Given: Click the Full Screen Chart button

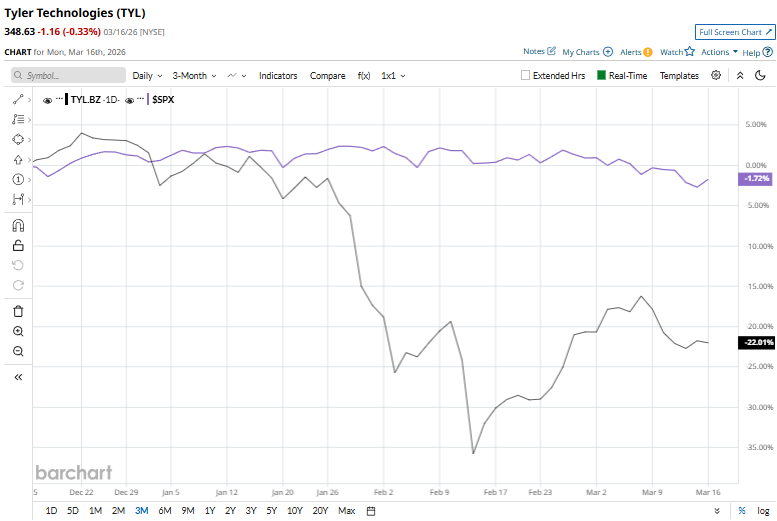Looking at the screenshot, I should (735, 32).
